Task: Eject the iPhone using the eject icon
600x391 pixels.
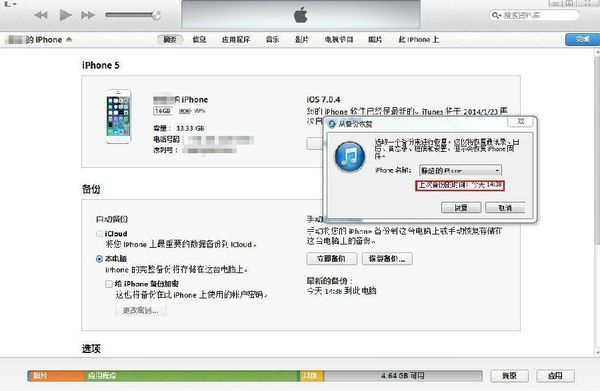Action: [x=69, y=39]
